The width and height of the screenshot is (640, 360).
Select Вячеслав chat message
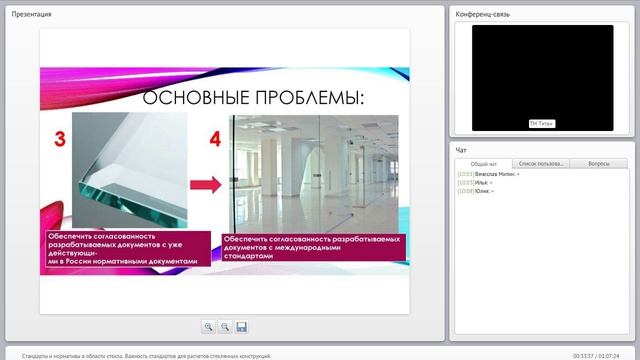pos(489,174)
